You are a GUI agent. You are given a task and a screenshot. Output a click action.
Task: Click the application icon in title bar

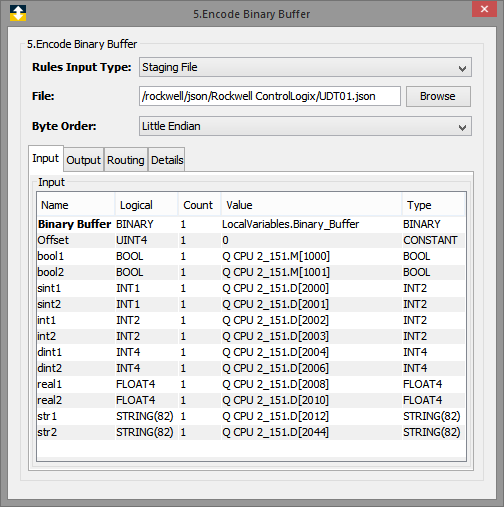pyautogui.click(x=18, y=13)
